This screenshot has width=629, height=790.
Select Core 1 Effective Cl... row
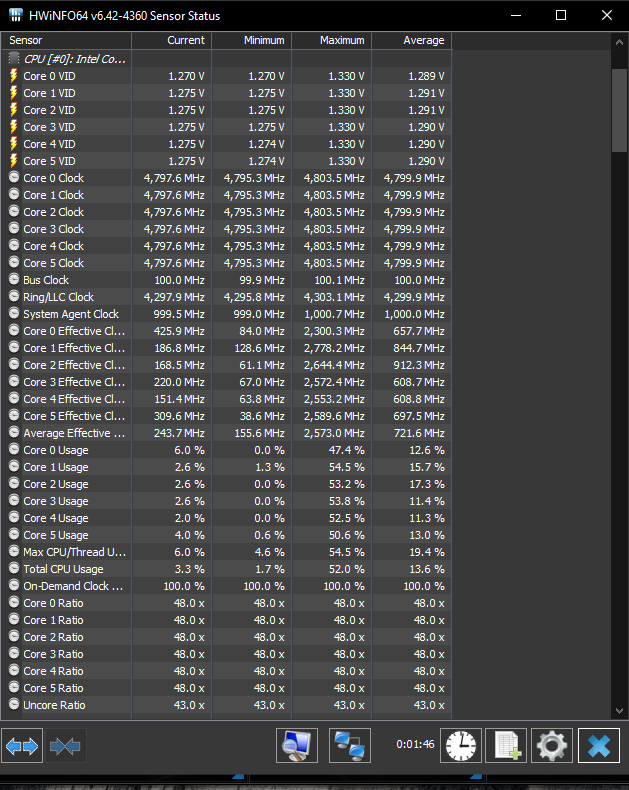tap(226, 348)
